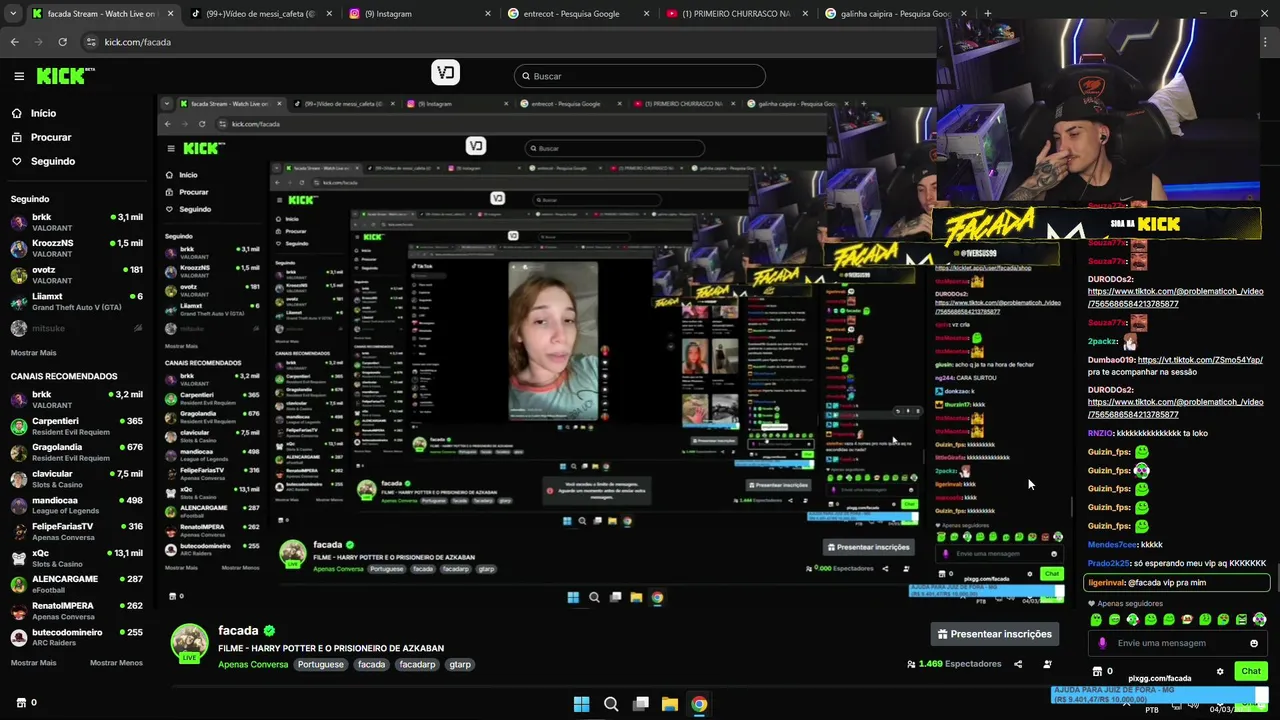Click Presentear inscrições button
The image size is (1280, 720).
tap(995, 634)
